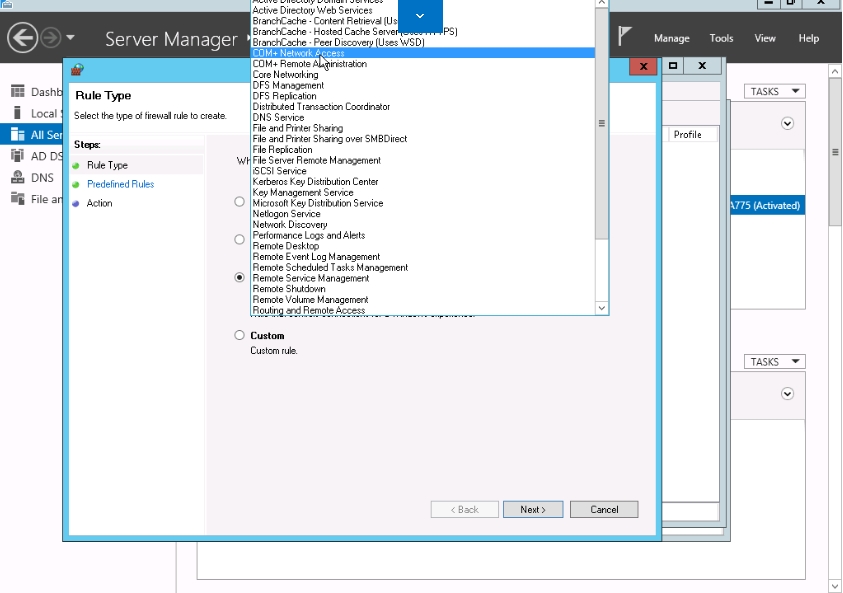The width and height of the screenshot is (843, 593).
Task: Open the DNS role in the sidebar
Action: pos(17,177)
